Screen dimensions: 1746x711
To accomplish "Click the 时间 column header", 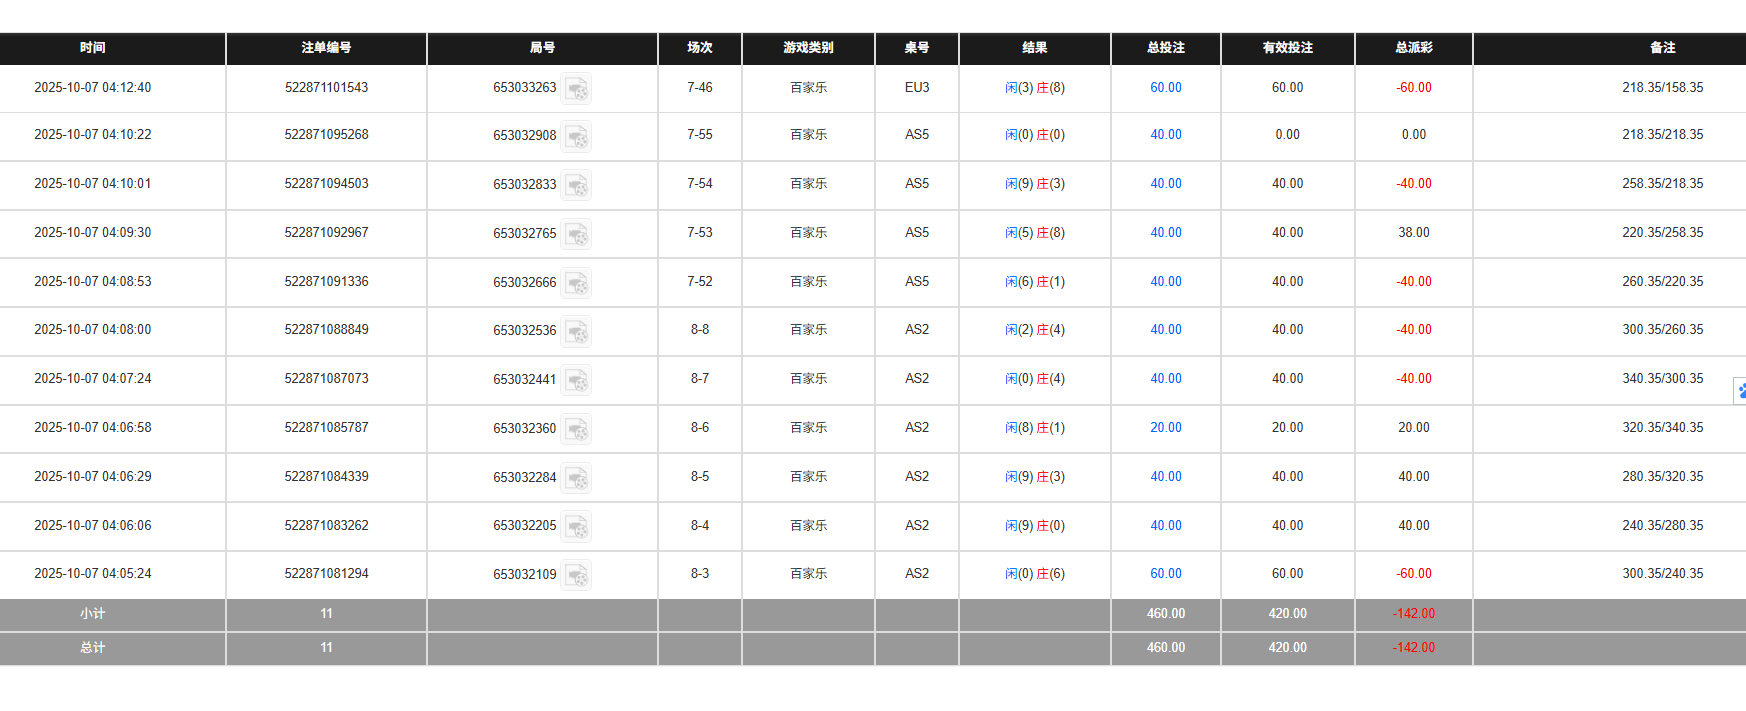I will tap(93, 48).
